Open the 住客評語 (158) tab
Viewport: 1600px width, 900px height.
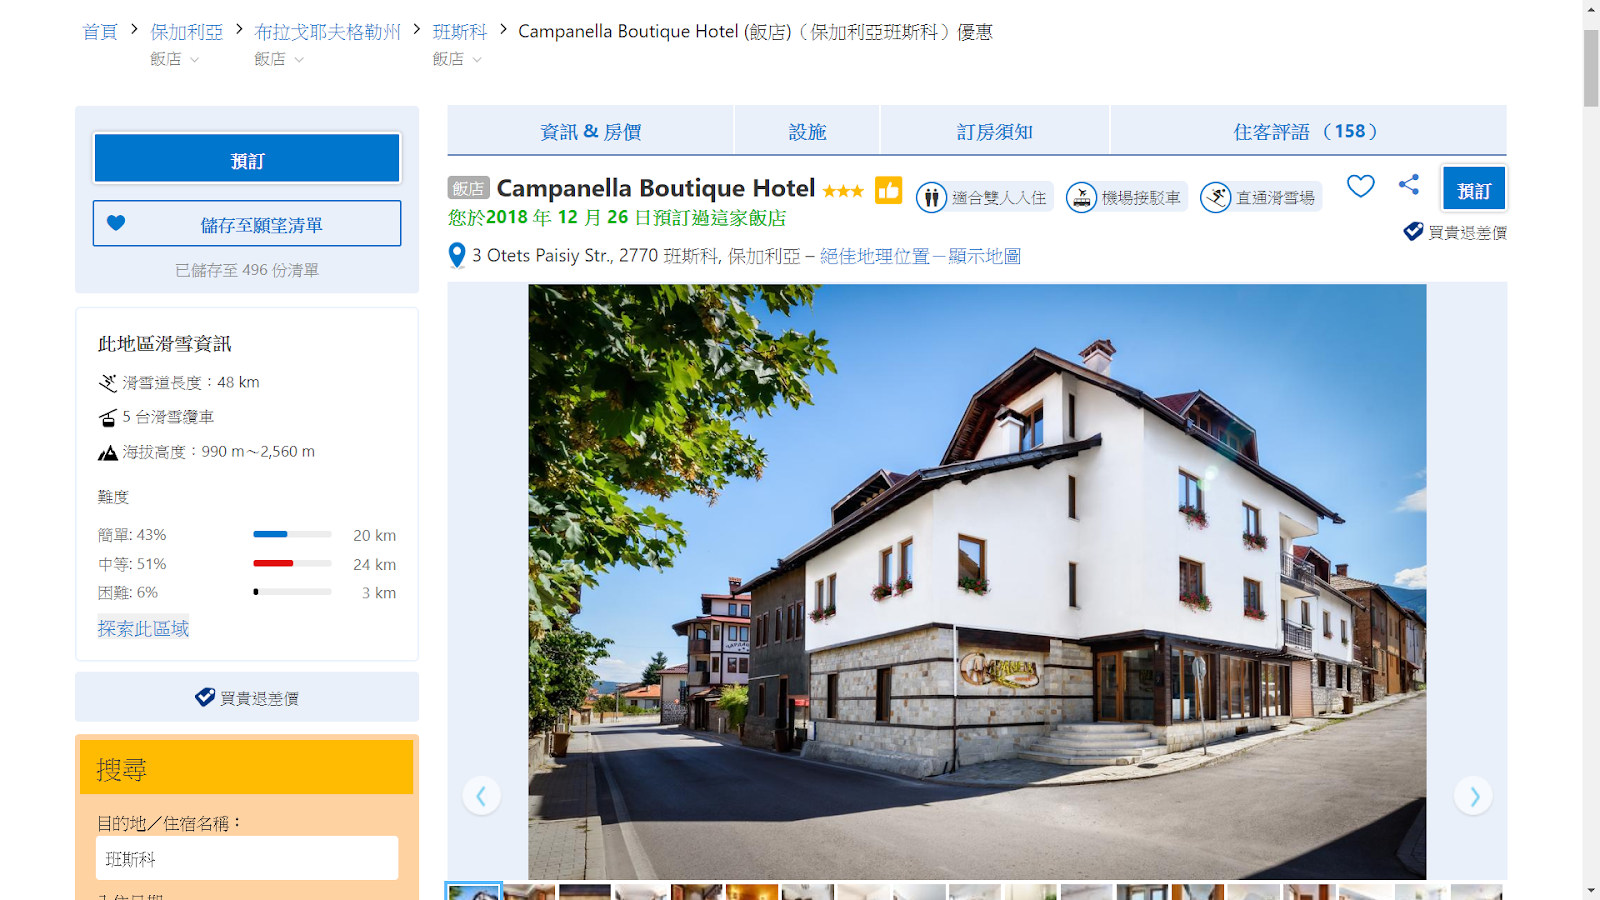(x=1308, y=131)
